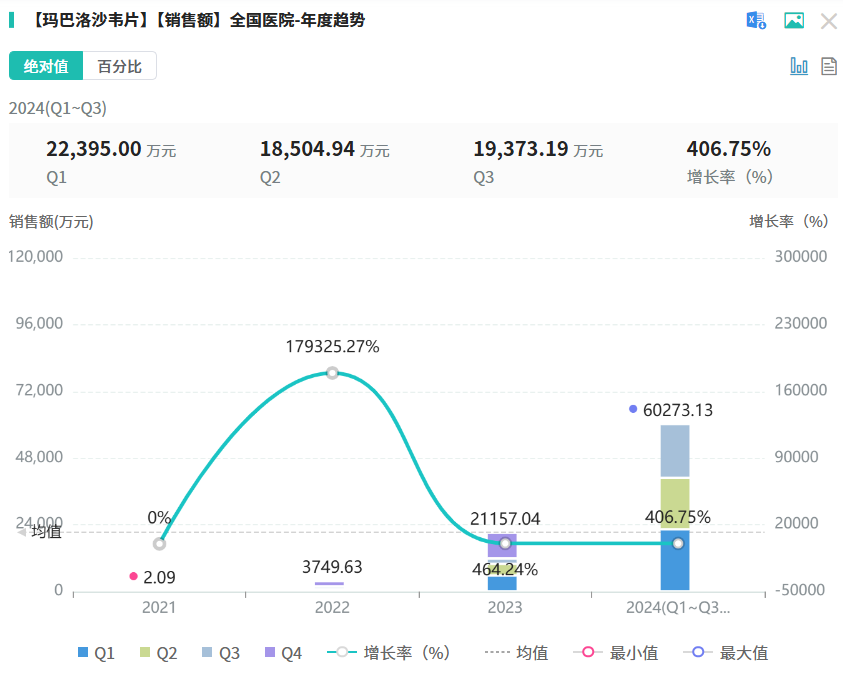Image resolution: width=843 pixels, height=682 pixels.
Task: Toggle 最小值 marker legend
Action: click(616, 653)
